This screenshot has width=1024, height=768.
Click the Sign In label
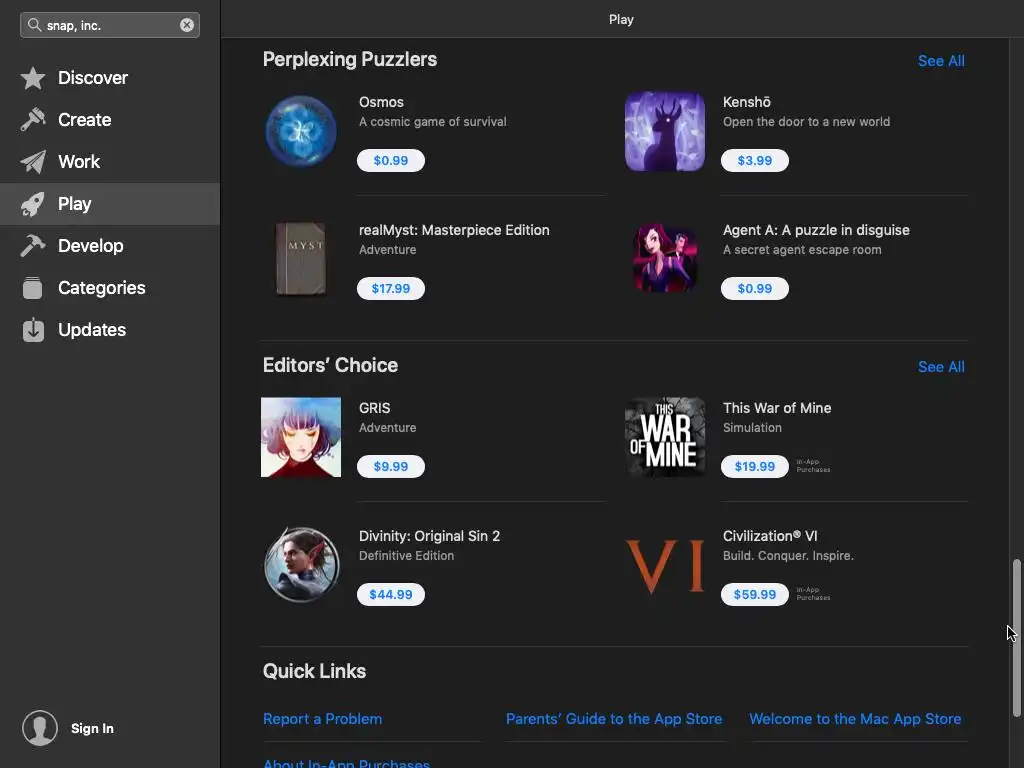(x=92, y=728)
